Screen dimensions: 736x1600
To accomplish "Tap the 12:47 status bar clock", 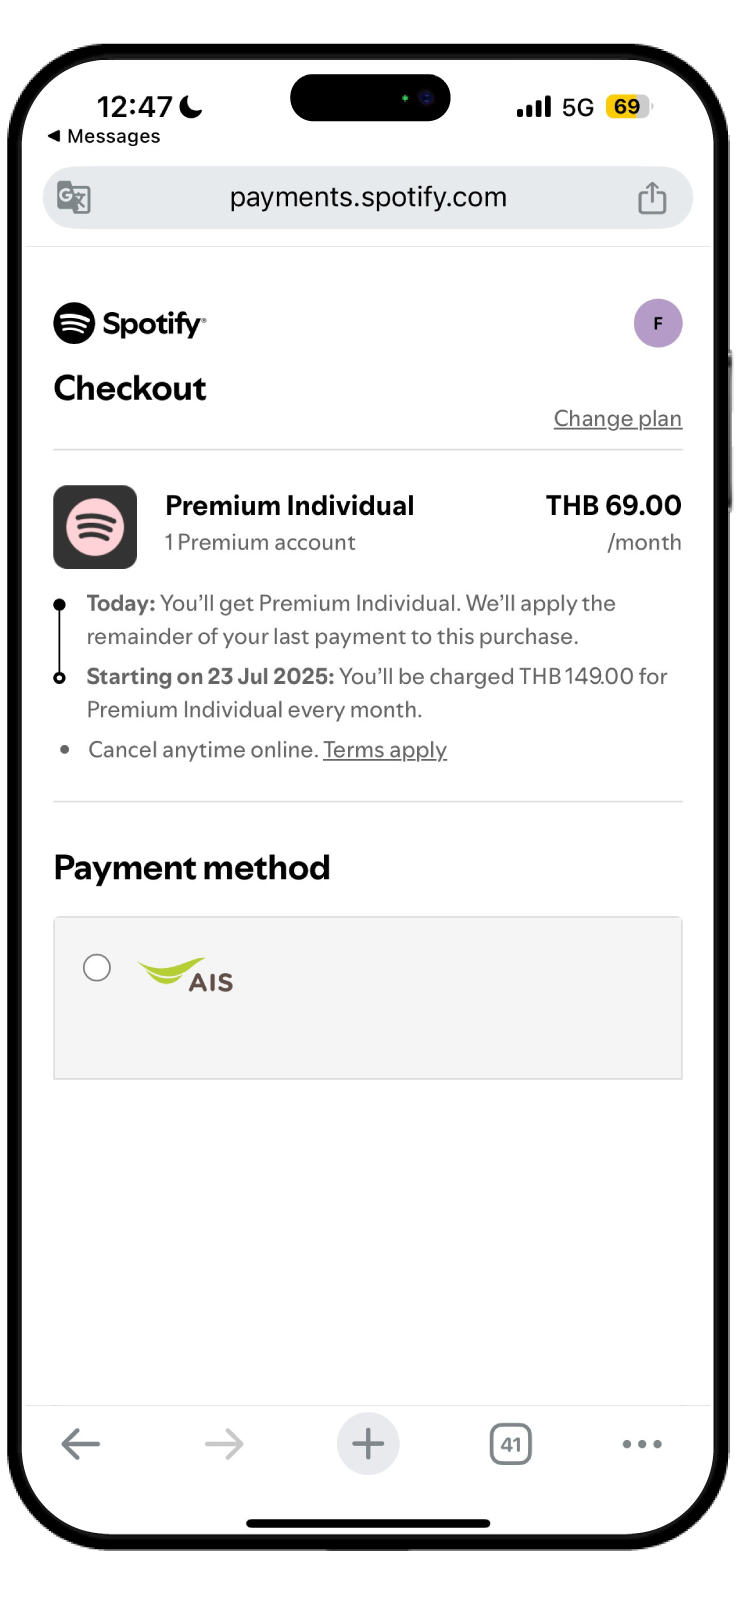I will click(135, 106).
